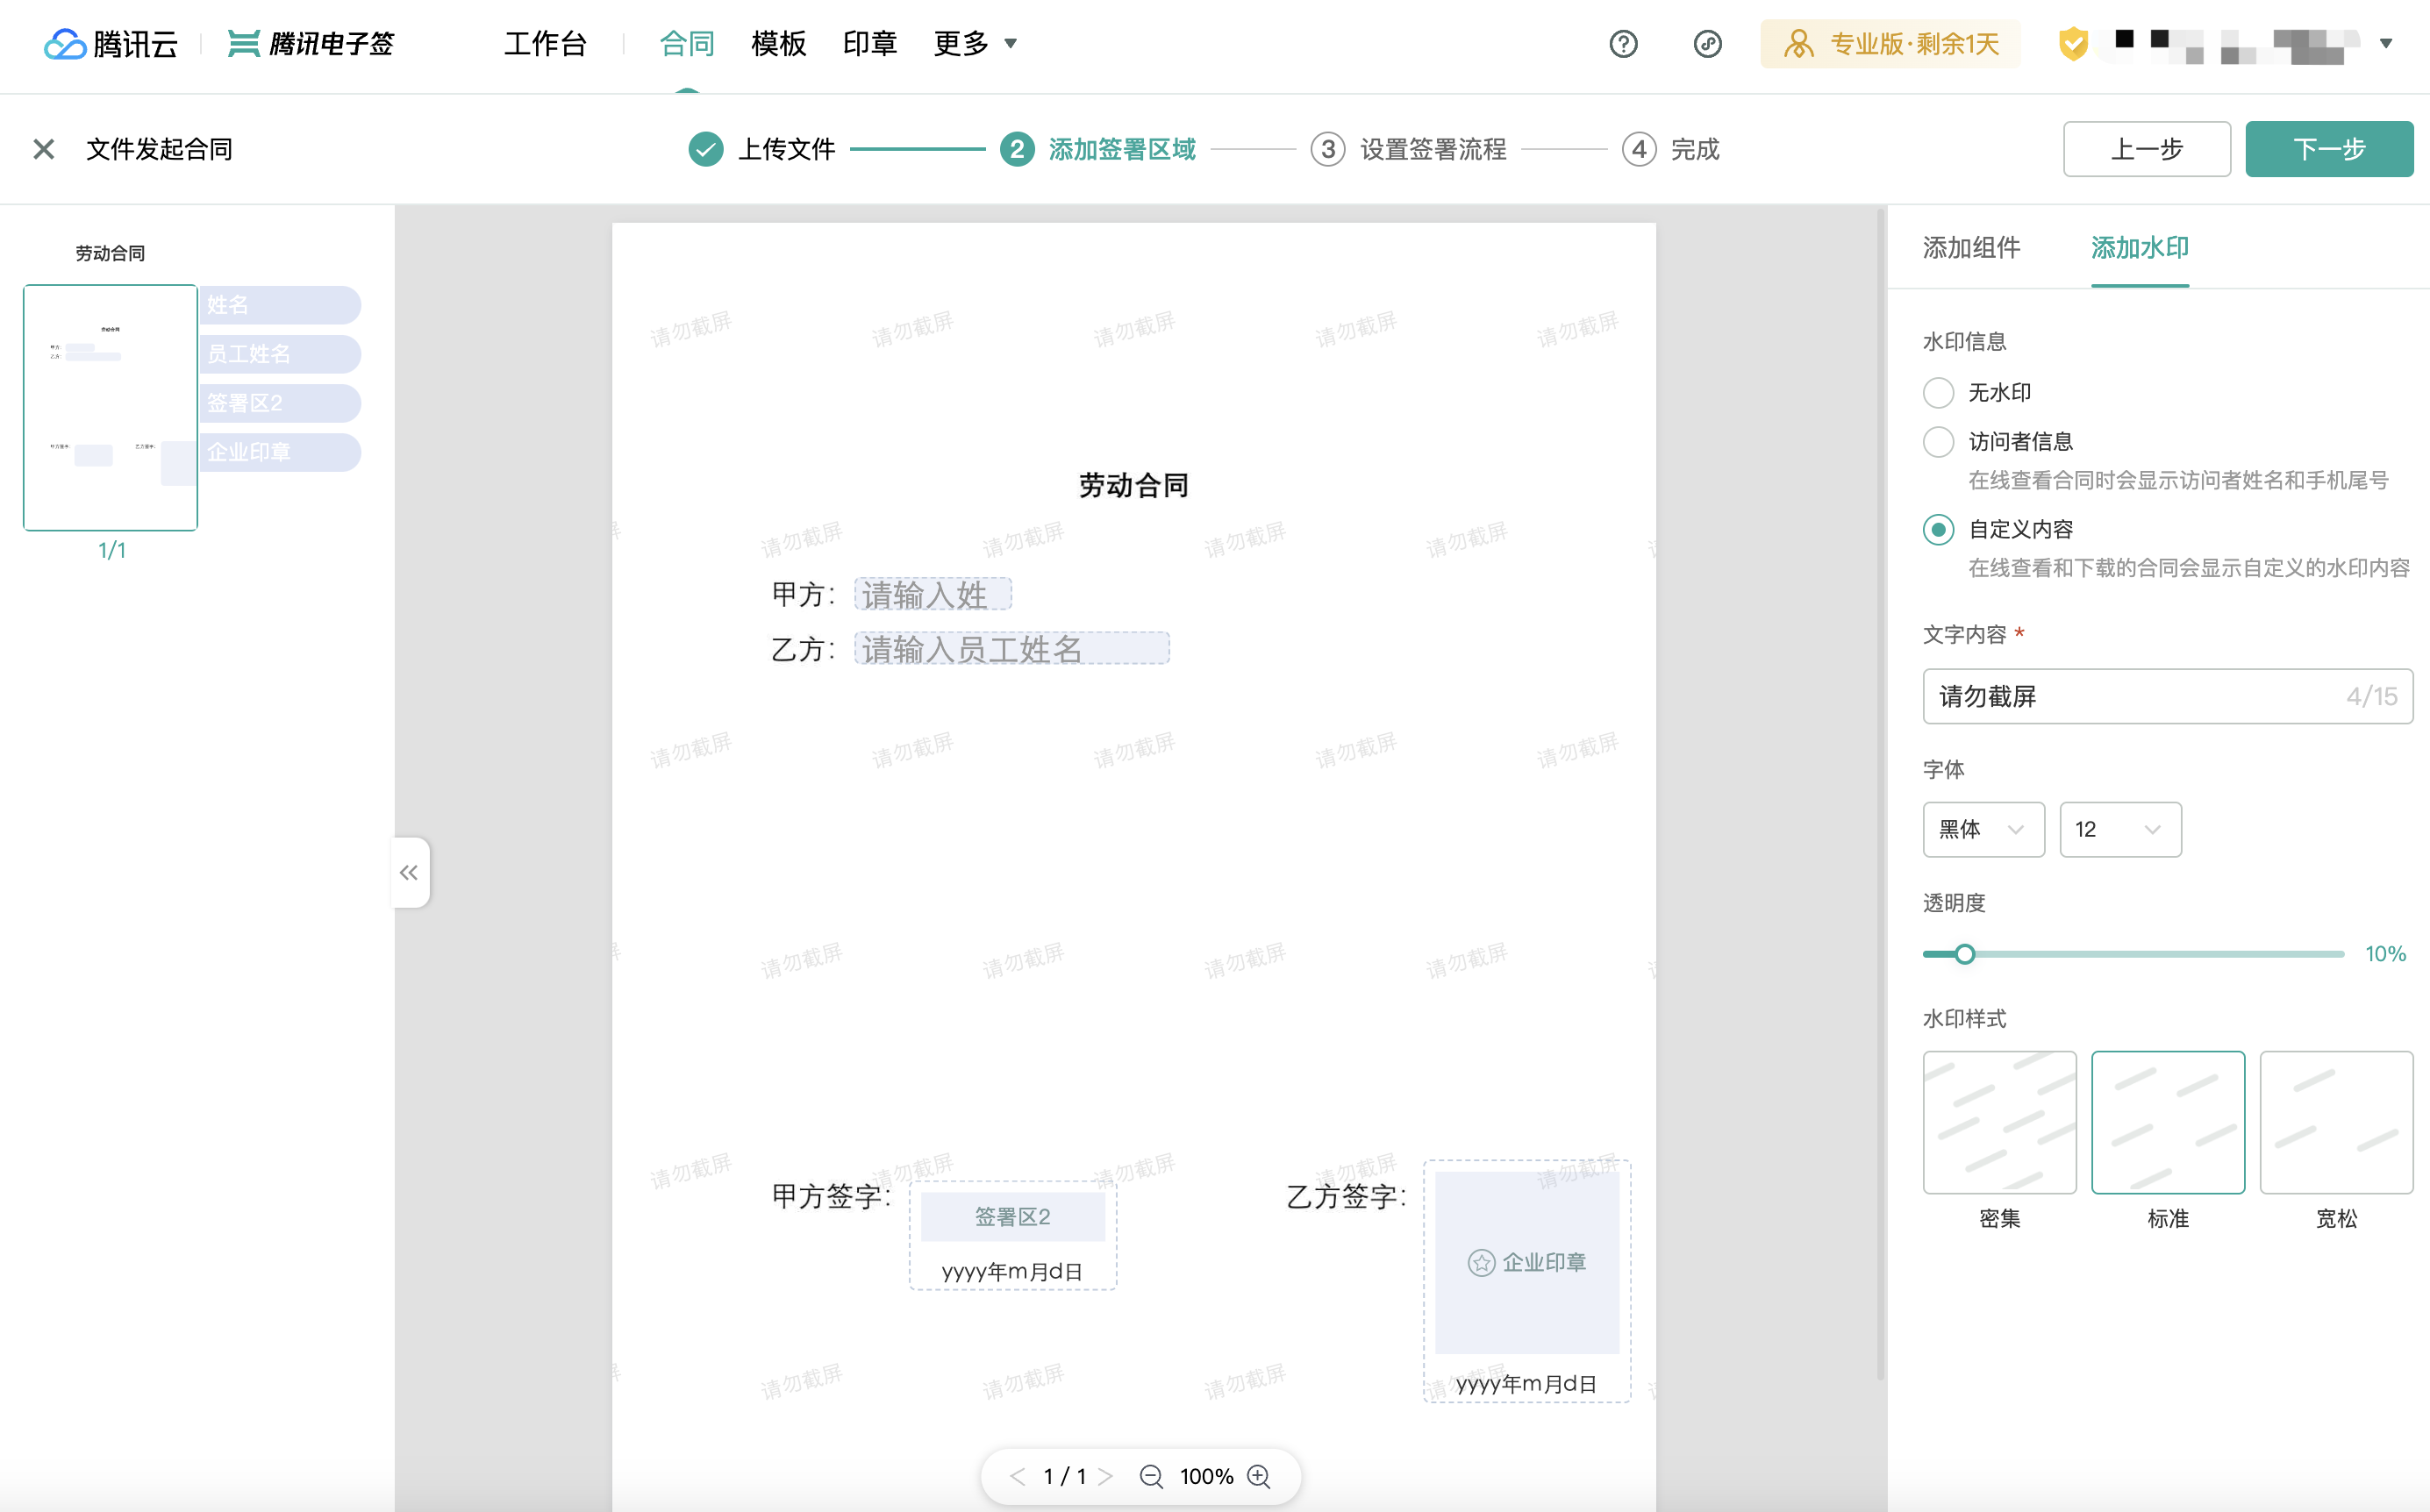Viewport: 2430px width, 1512px height.
Task: Open the 黑体 font dropdown
Action: click(x=1983, y=829)
